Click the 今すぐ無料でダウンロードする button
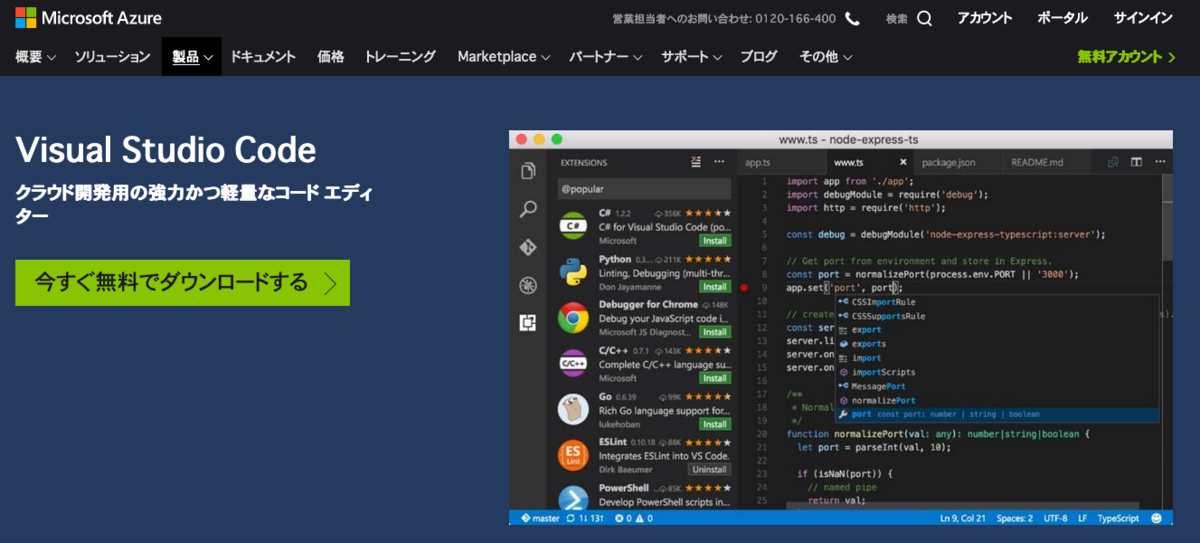This screenshot has height=543, width=1200. (182, 283)
